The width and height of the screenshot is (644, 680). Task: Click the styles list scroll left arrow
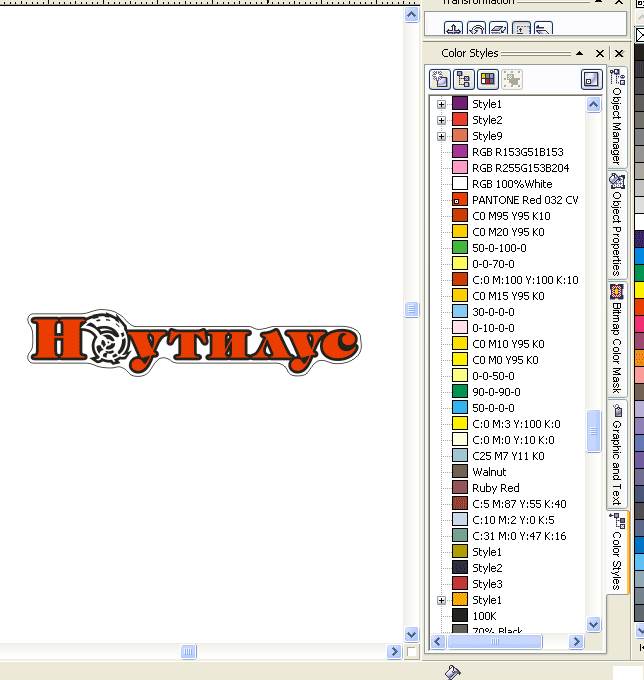click(438, 641)
